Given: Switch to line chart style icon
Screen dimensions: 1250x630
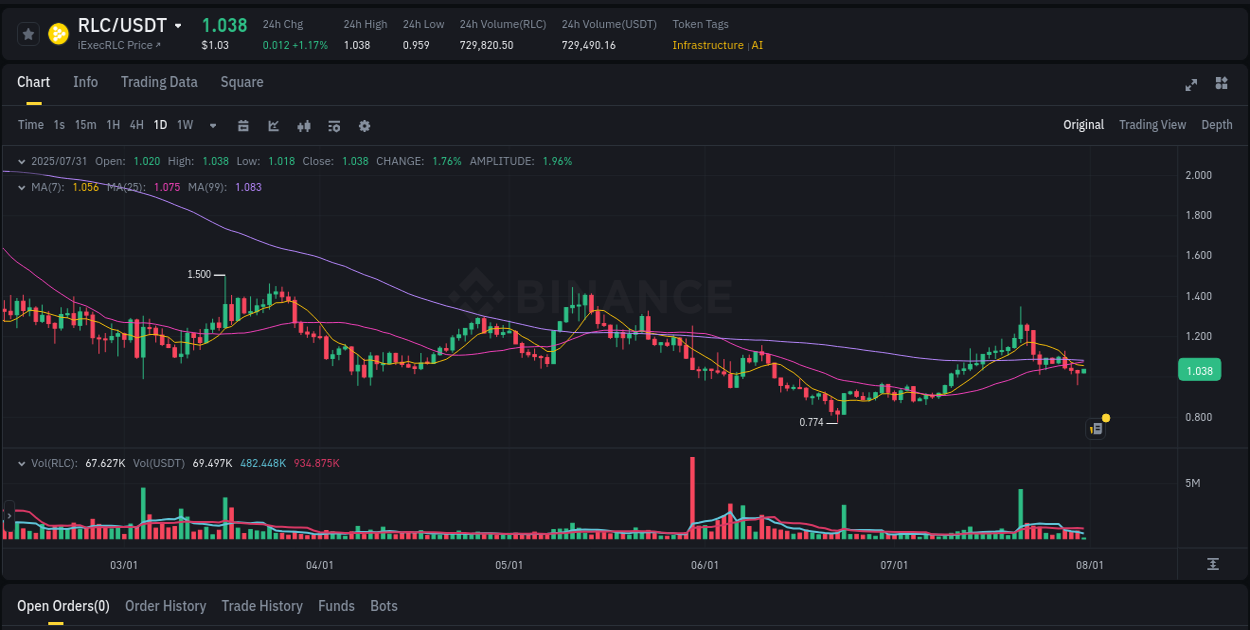Looking at the screenshot, I should [273, 125].
